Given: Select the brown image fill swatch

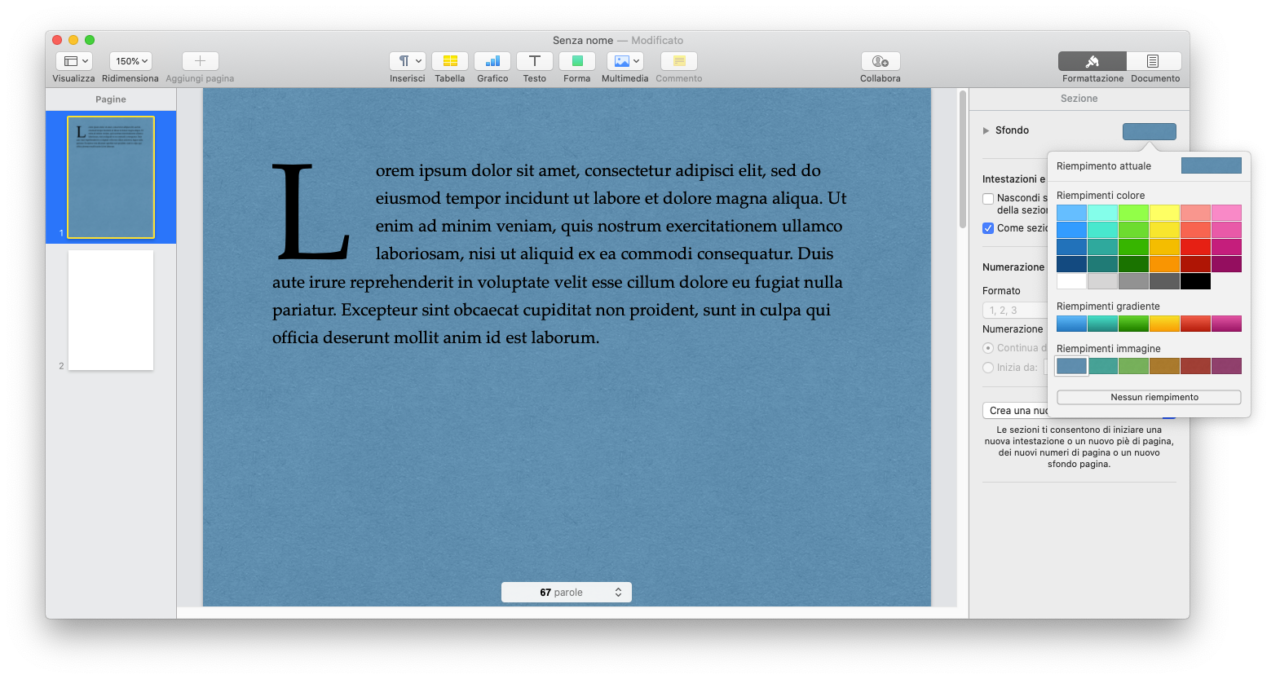Looking at the screenshot, I should [1164, 366].
